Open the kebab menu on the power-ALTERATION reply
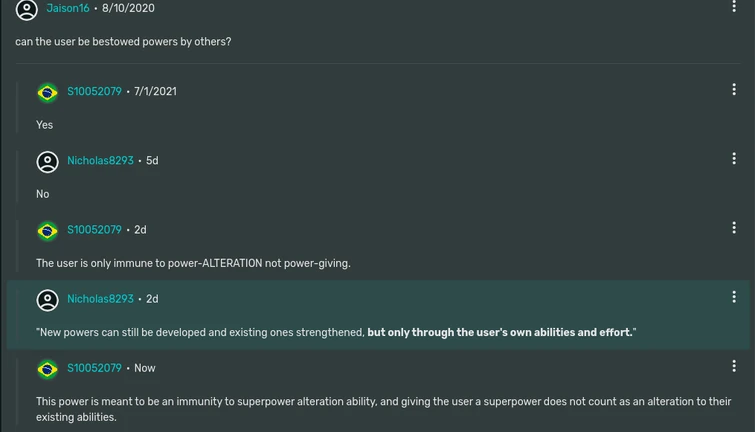 pyautogui.click(x=734, y=228)
